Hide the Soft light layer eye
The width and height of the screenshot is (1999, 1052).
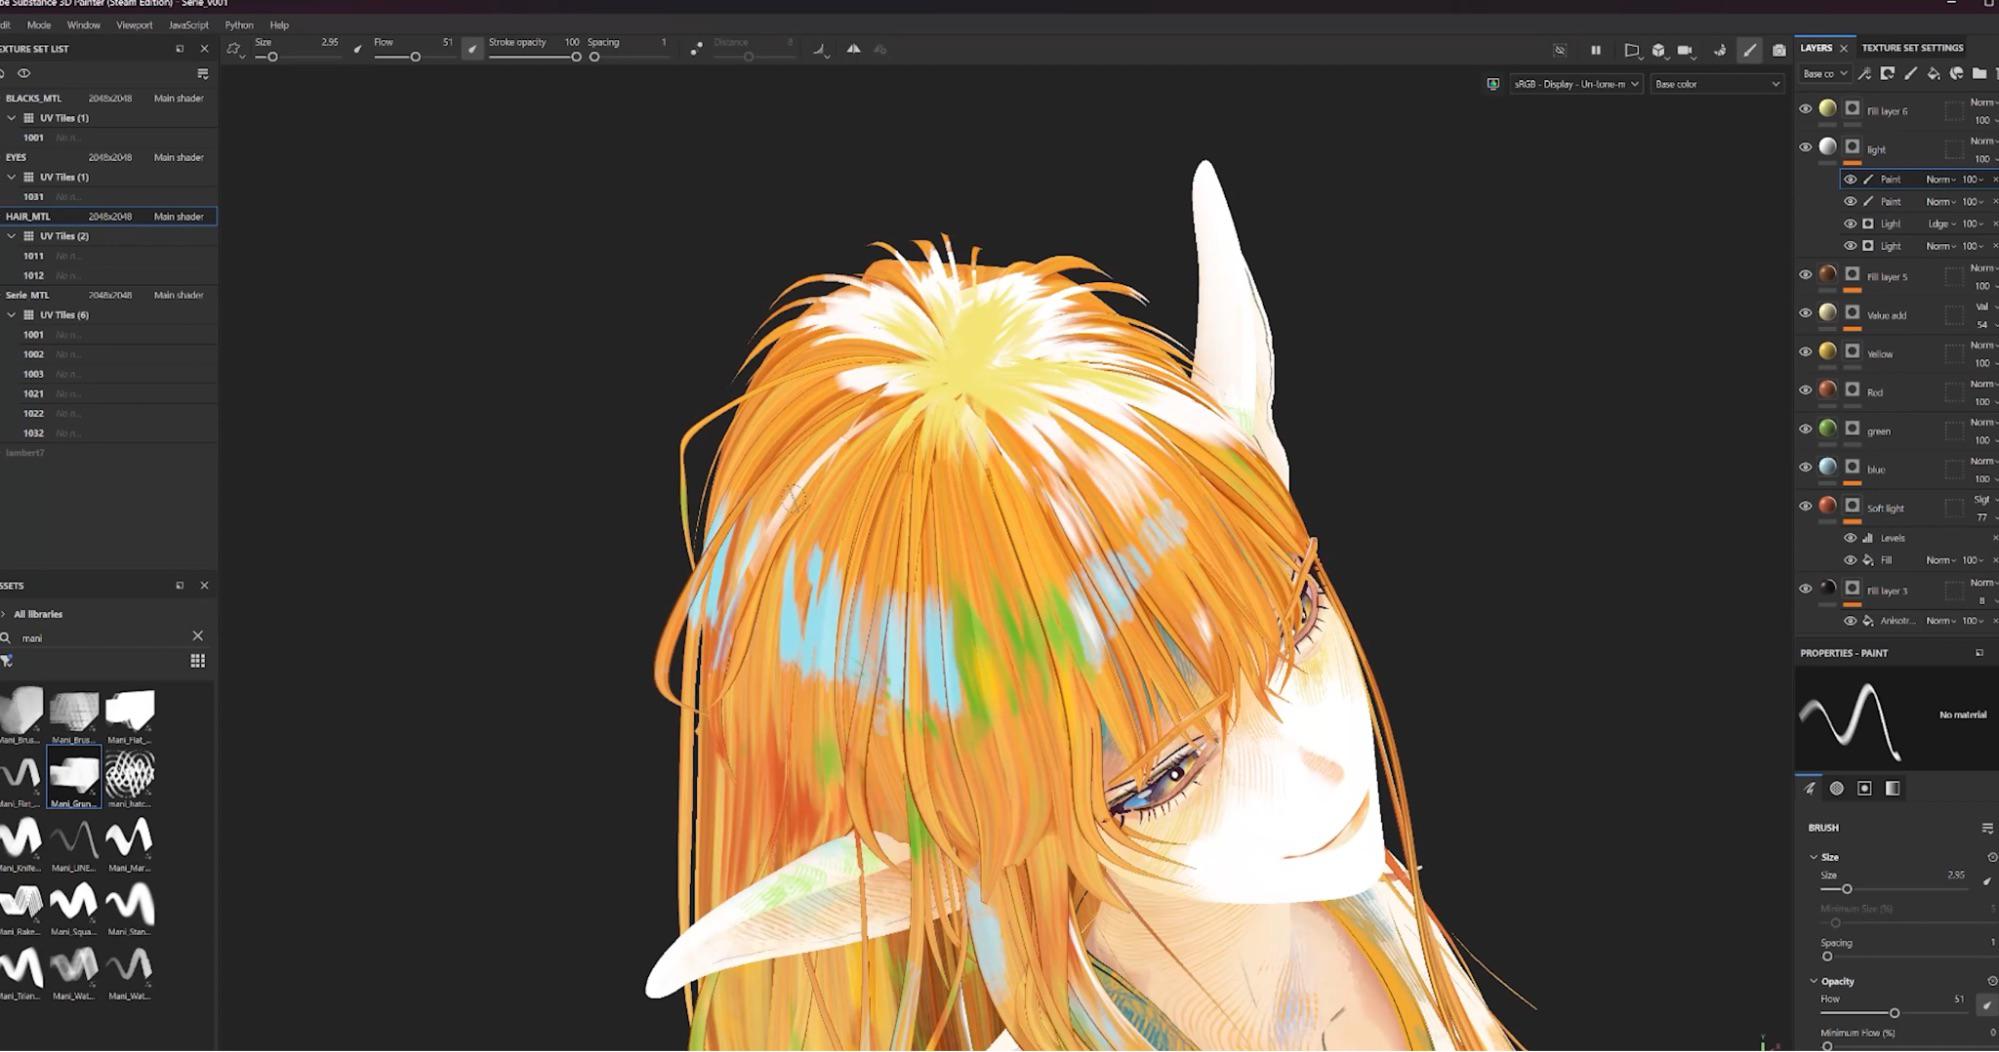coord(1806,506)
